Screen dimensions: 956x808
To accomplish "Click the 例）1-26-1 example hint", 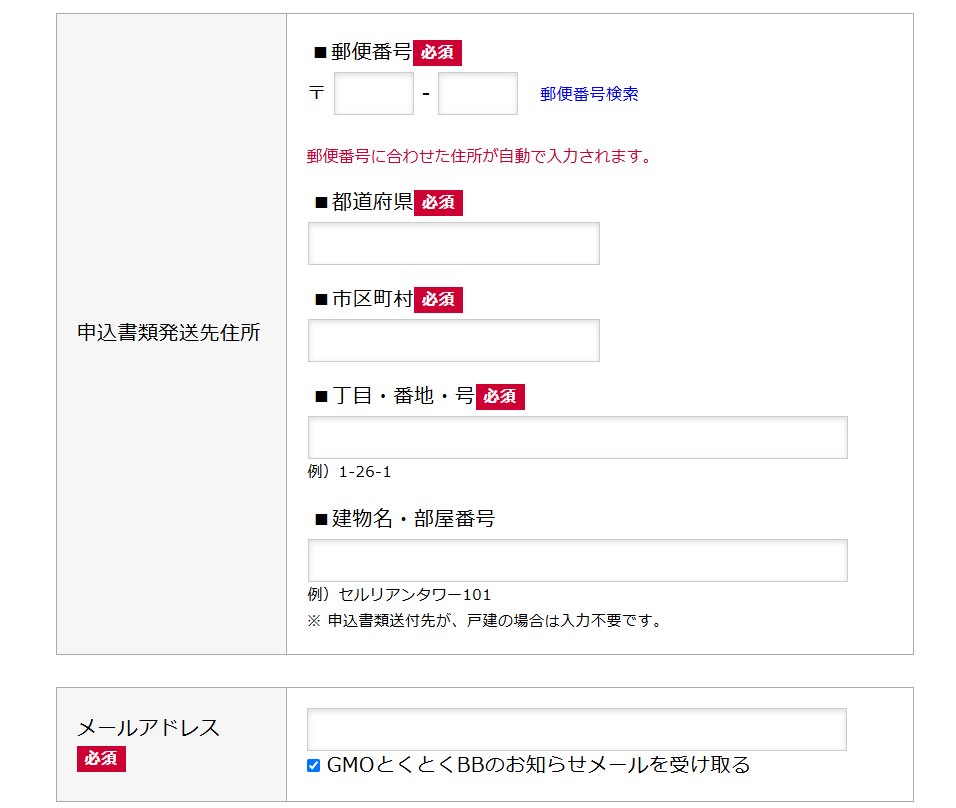I will tap(349, 472).
